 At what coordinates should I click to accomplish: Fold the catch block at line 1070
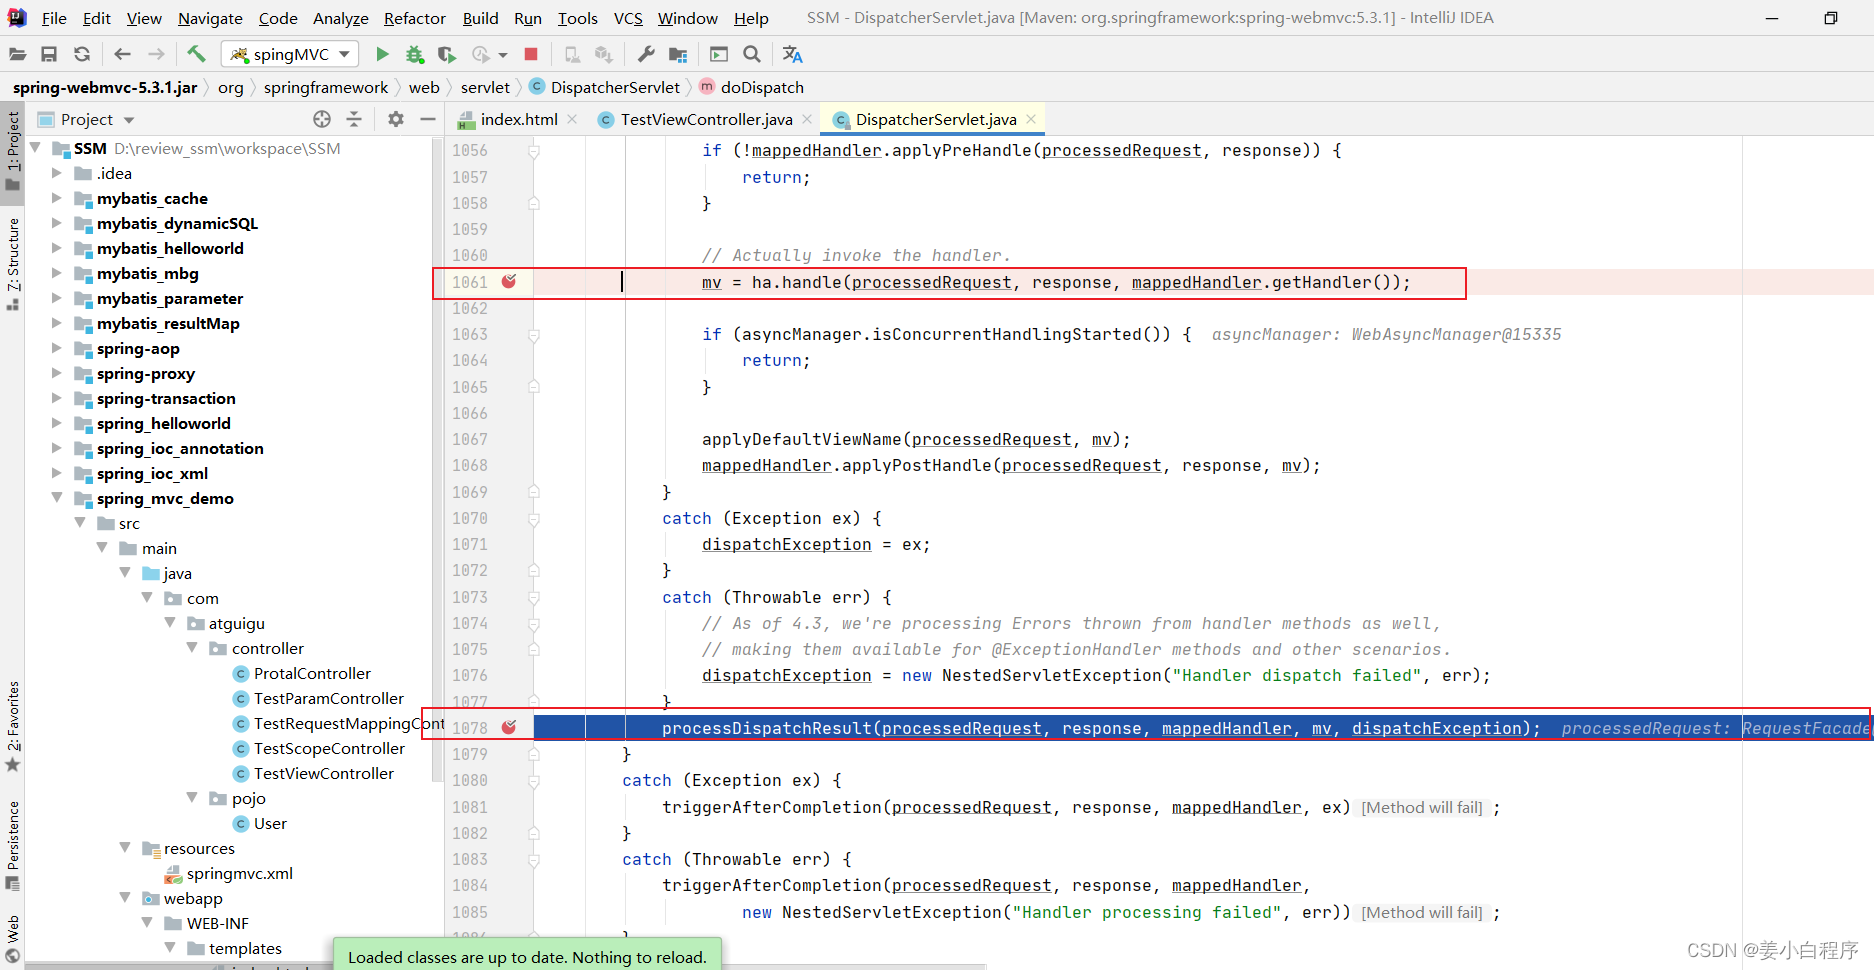534,519
